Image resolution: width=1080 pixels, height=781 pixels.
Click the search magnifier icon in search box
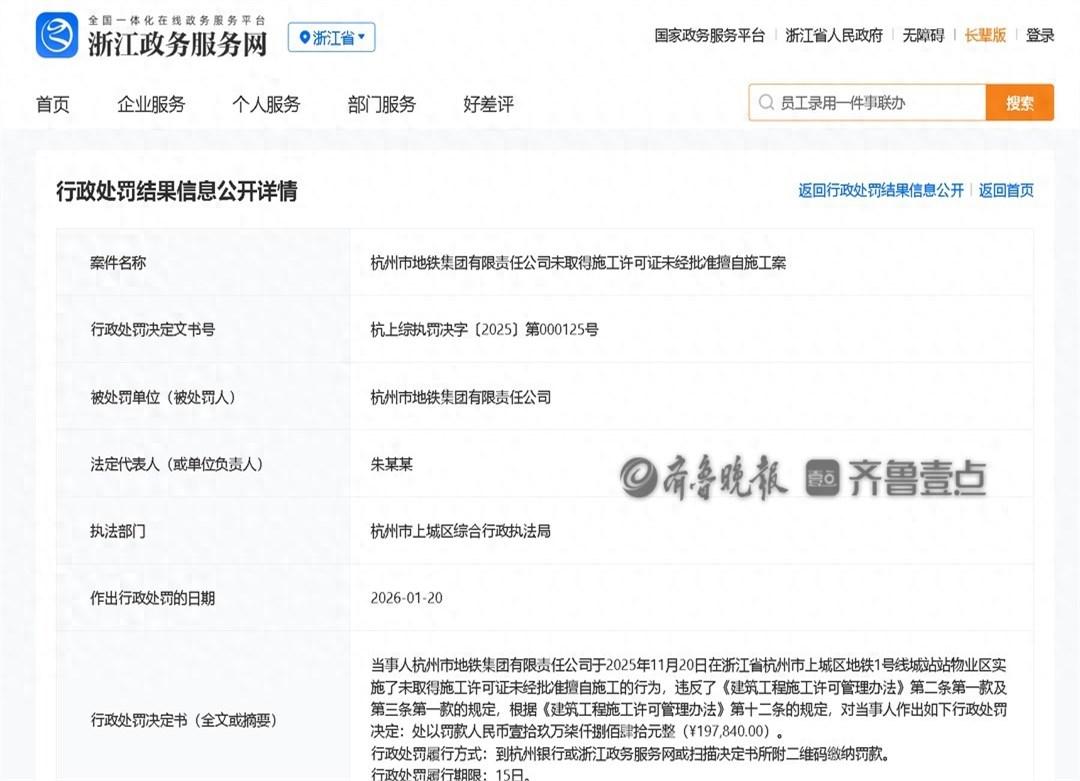click(x=766, y=103)
